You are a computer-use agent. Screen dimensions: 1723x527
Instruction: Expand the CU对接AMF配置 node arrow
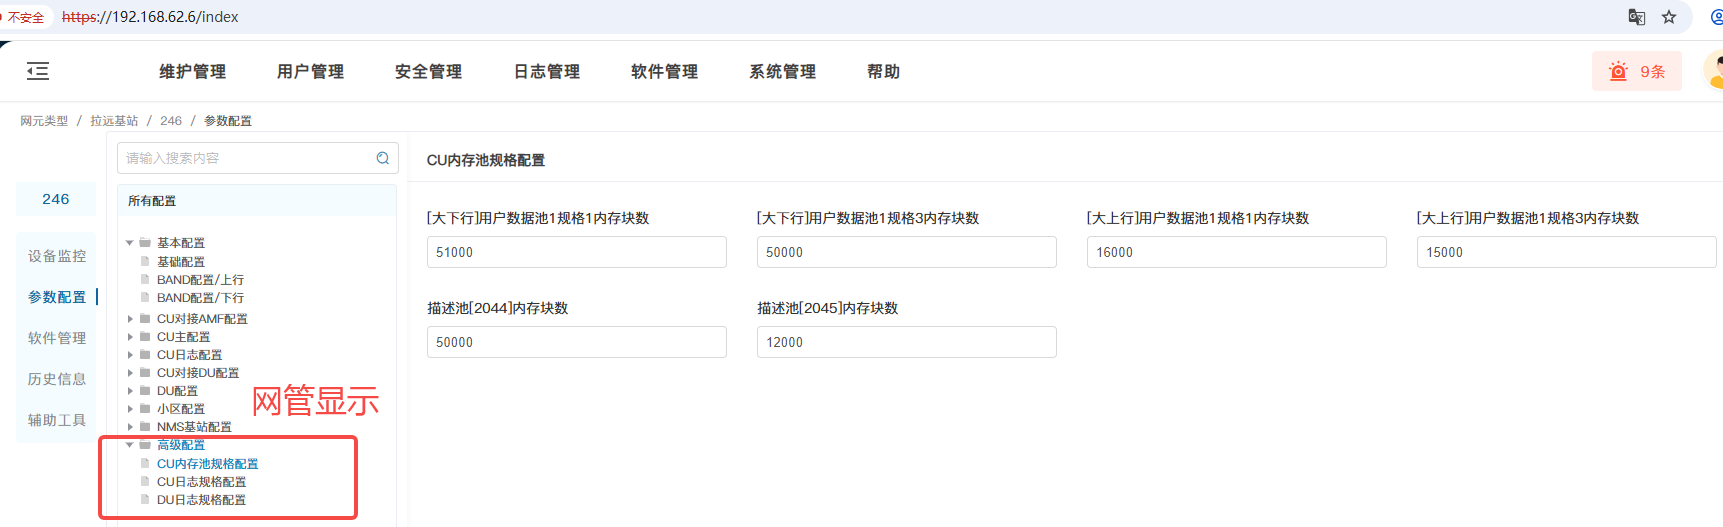[x=130, y=319]
